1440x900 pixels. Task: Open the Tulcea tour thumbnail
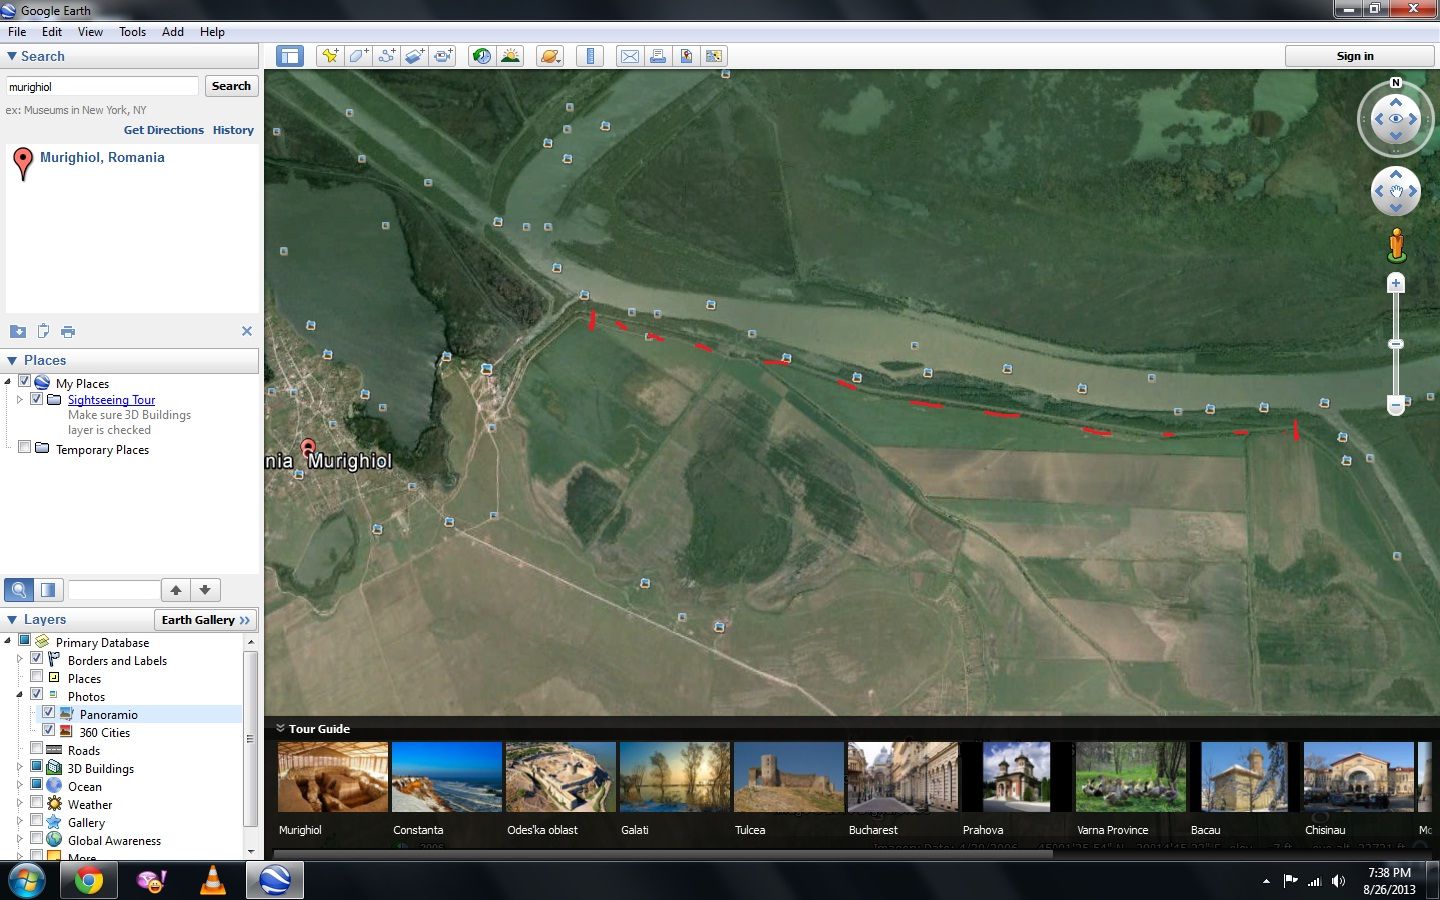click(x=789, y=777)
